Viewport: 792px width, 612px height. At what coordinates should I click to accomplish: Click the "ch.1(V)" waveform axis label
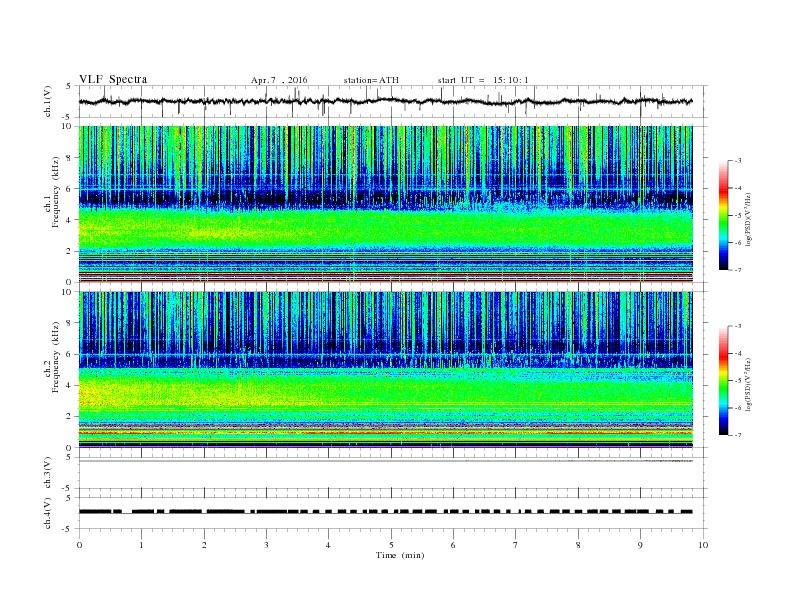coord(48,101)
